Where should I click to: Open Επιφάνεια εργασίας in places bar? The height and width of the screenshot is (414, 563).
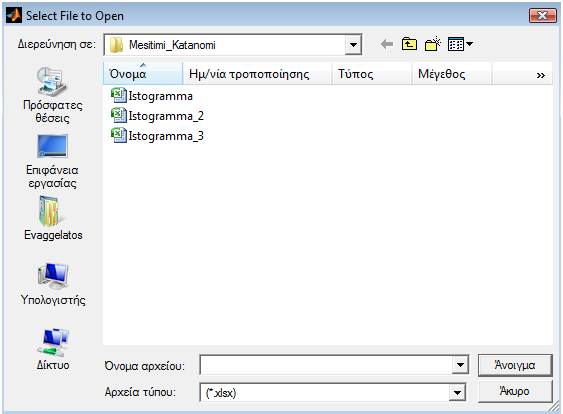point(52,161)
